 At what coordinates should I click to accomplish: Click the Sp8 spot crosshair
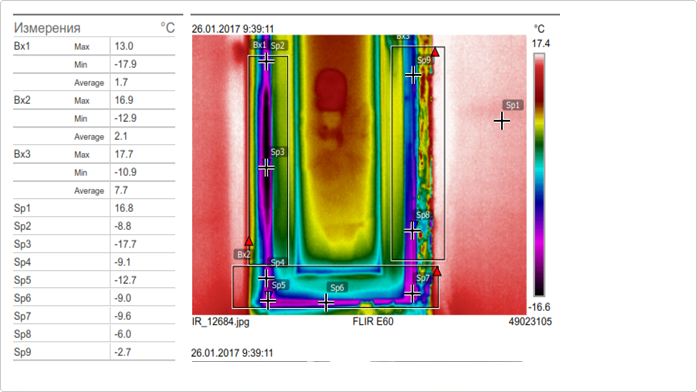click(412, 230)
